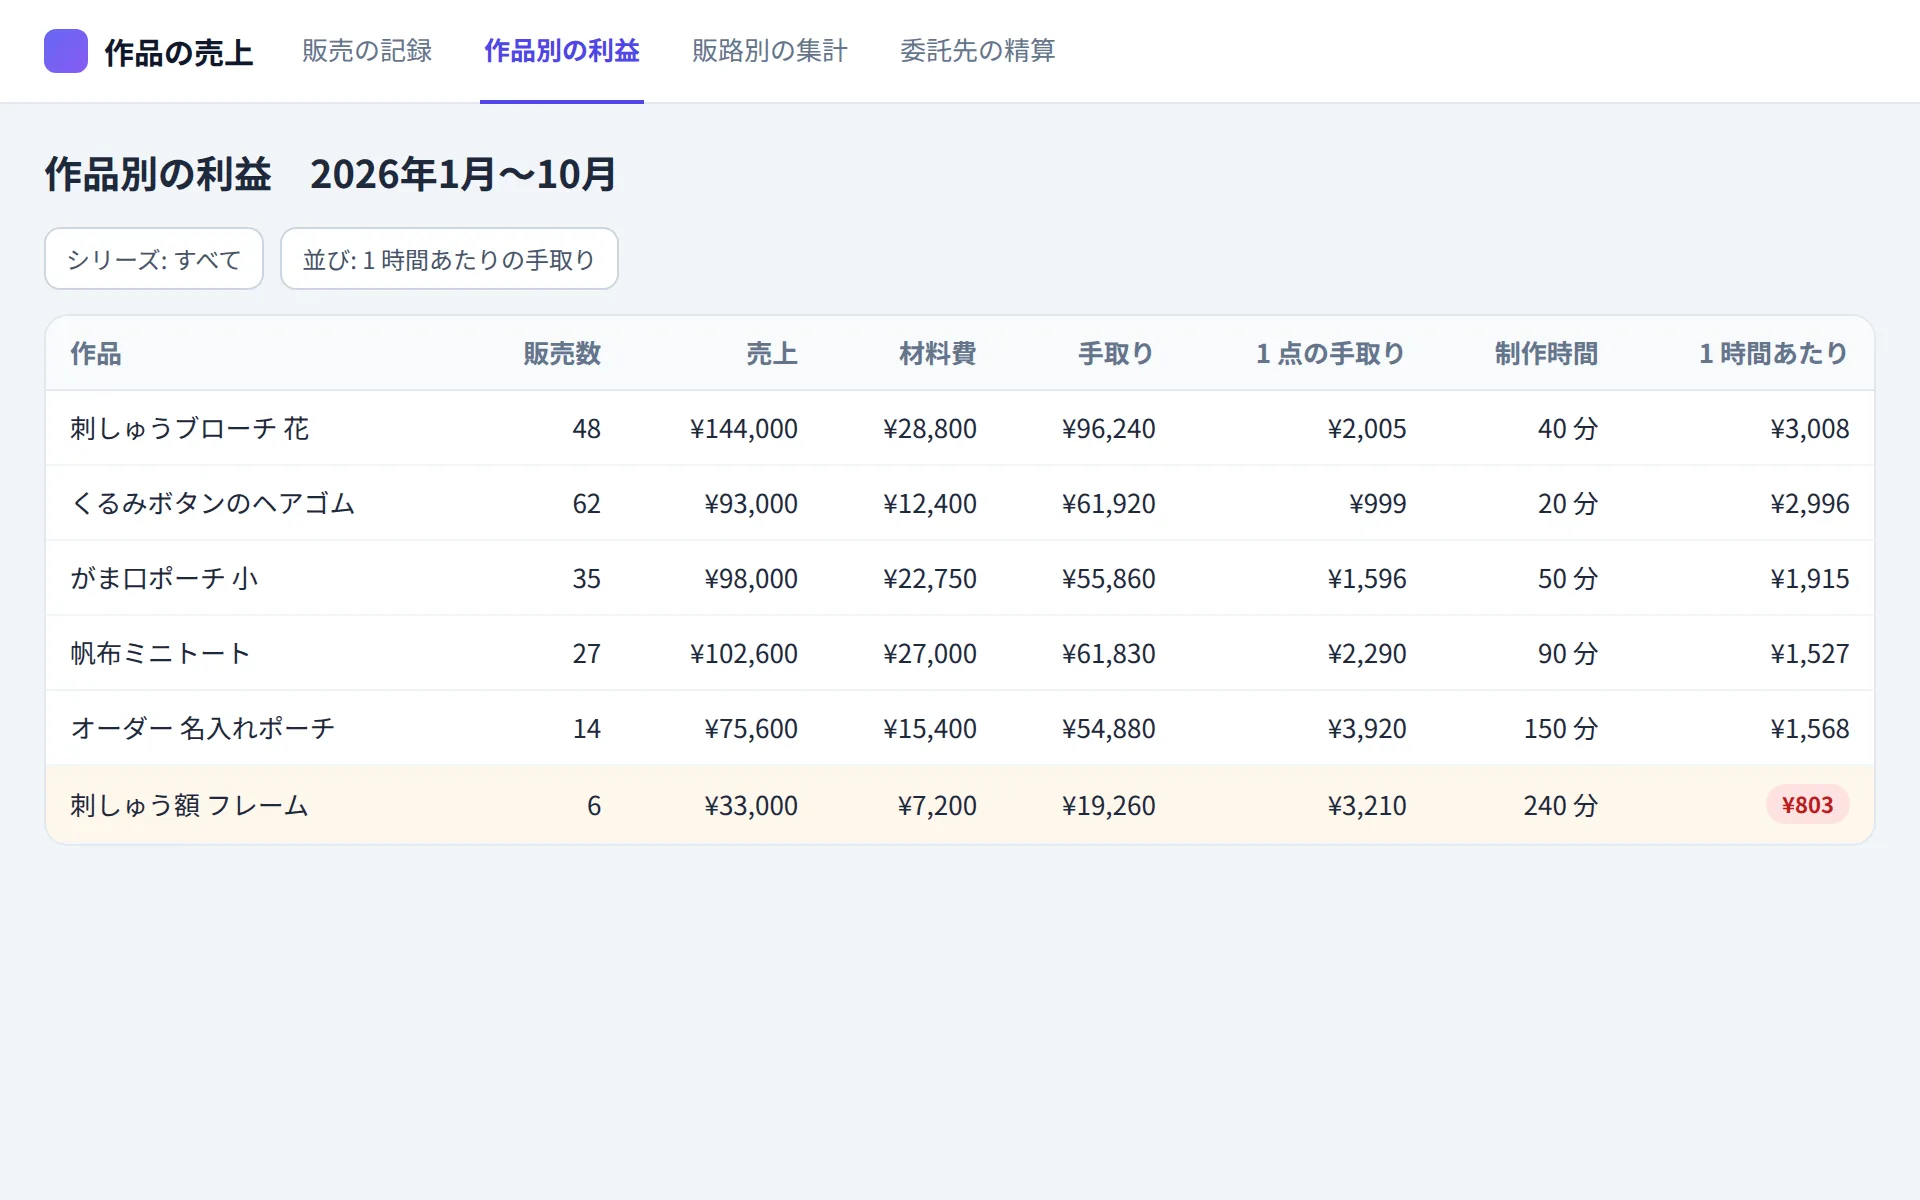Select the がま口ポーチ 小 row name

(164, 578)
